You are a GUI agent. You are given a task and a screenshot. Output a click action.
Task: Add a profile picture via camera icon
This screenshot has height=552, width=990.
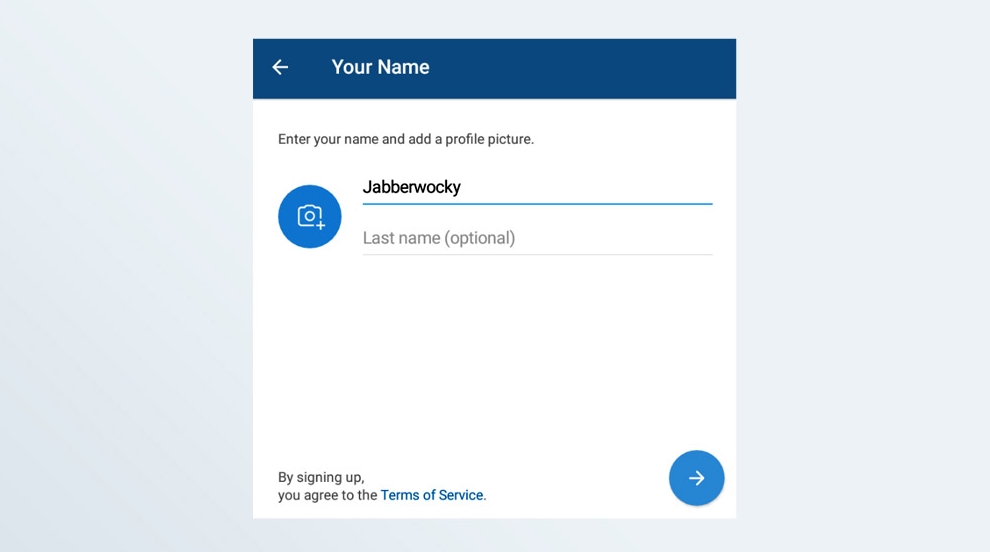tap(310, 216)
